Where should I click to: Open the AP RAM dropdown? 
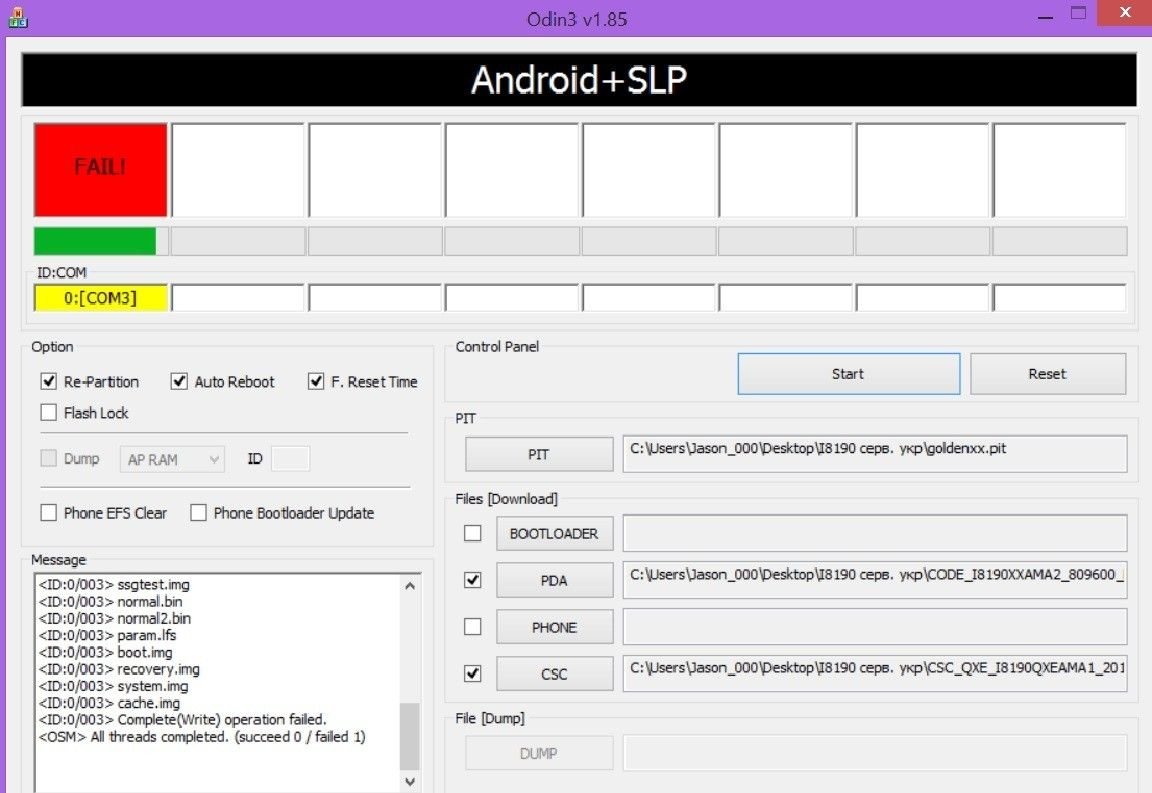(x=172, y=459)
